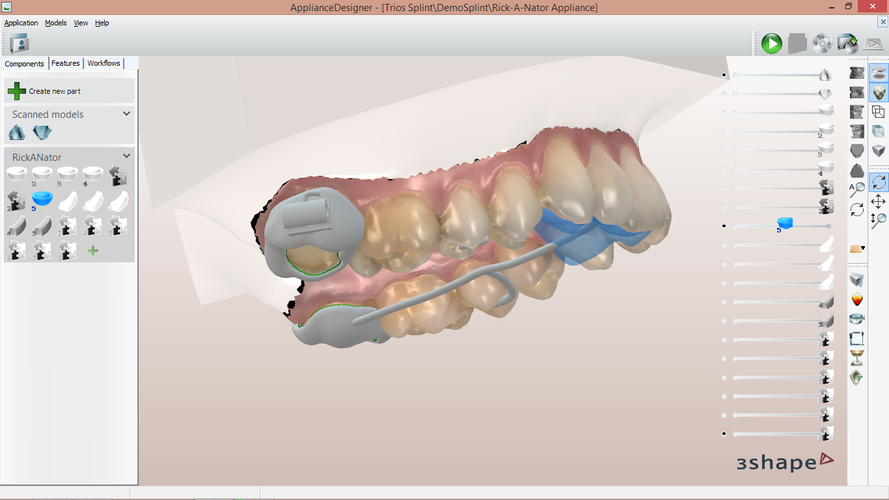Screen dimensions: 889x500
Task: Select the dark shield-shaped view icon
Action: coord(857,151)
